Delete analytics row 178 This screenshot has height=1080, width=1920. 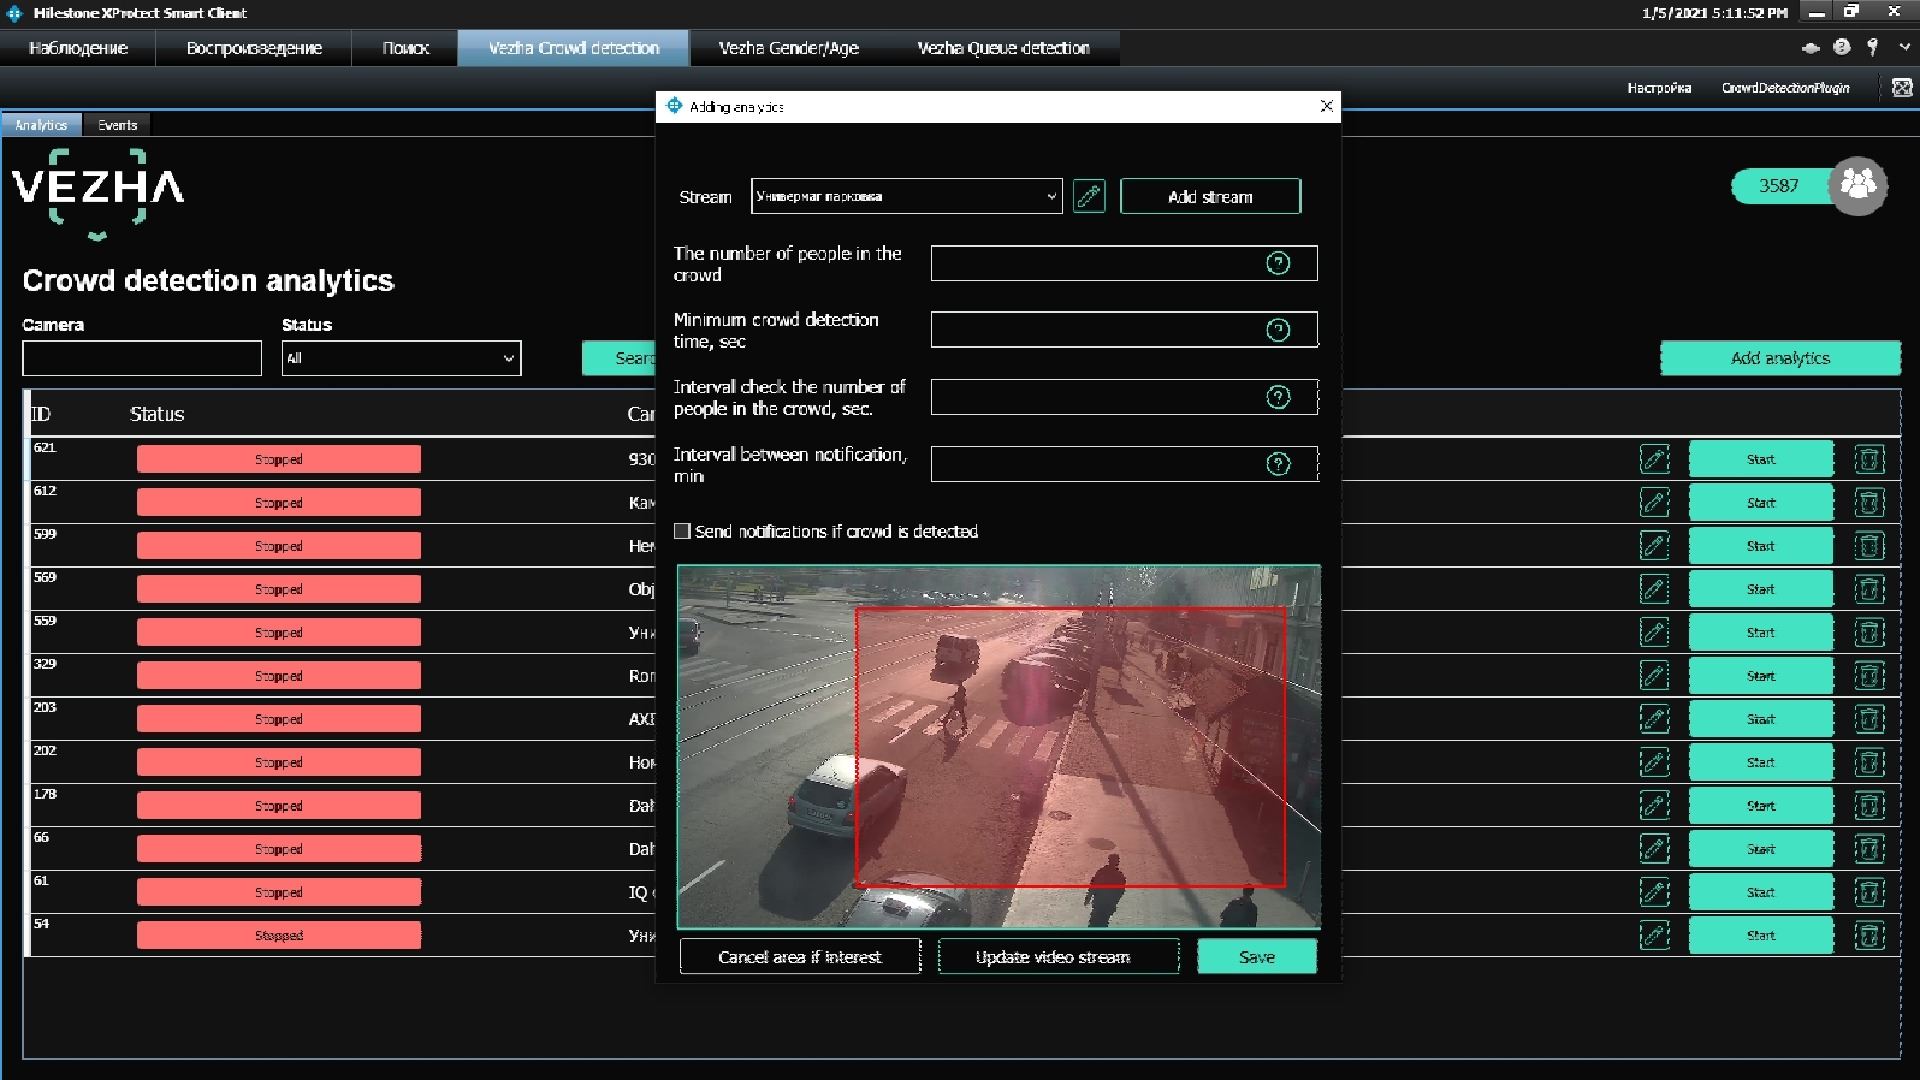1869,806
